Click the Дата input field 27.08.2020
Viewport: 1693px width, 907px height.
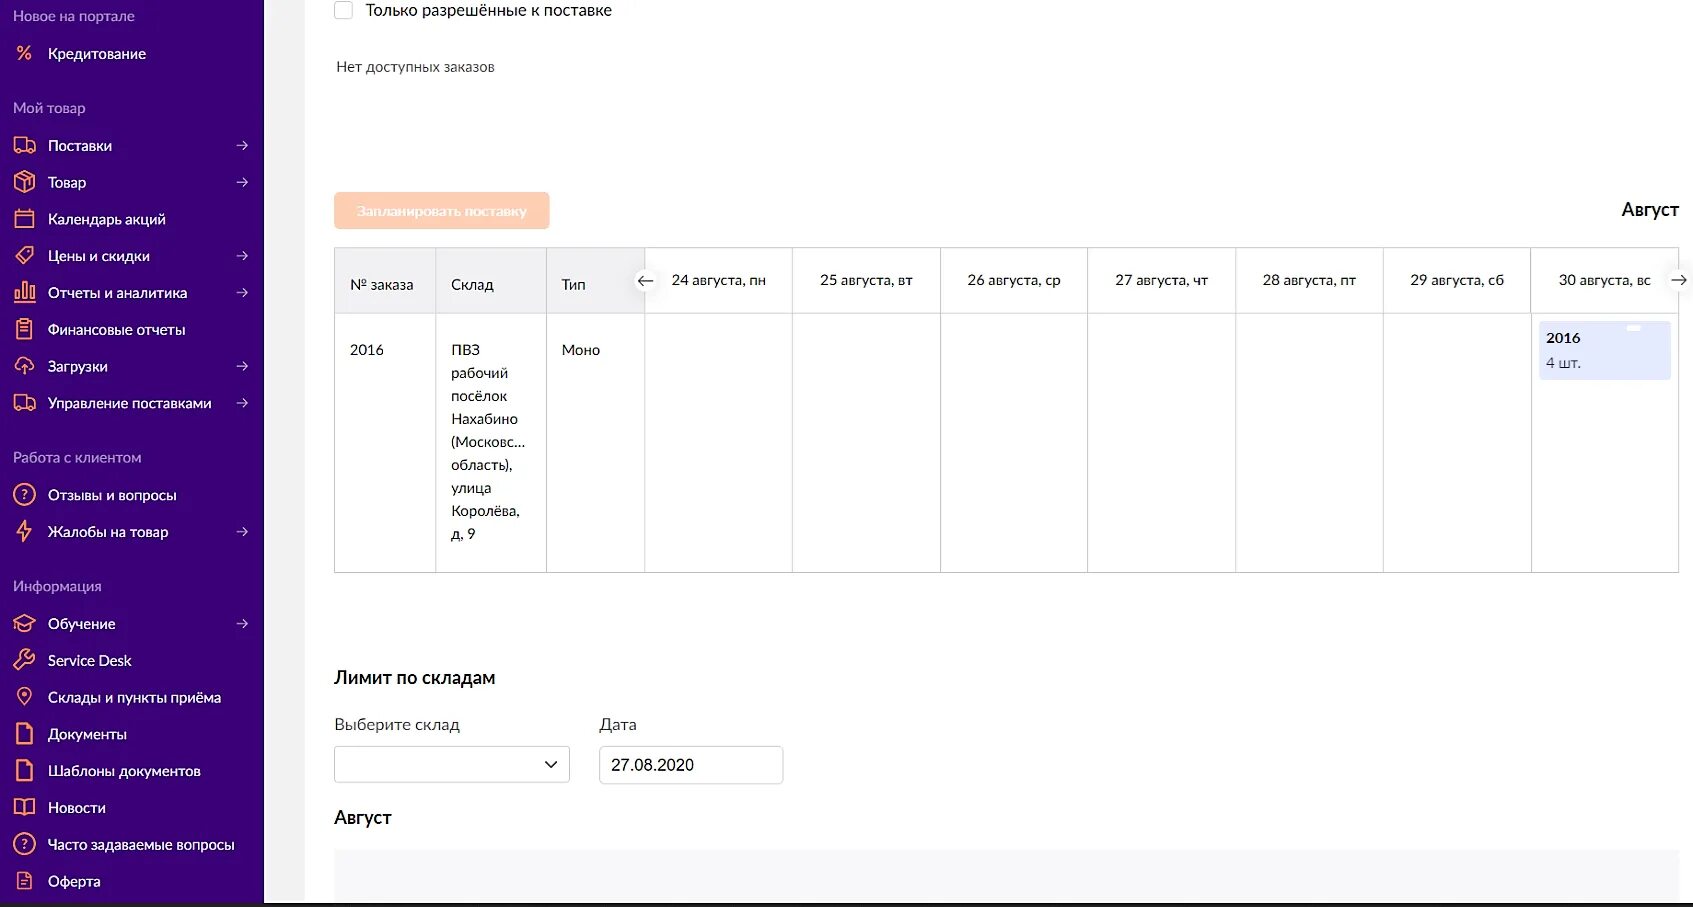[691, 764]
